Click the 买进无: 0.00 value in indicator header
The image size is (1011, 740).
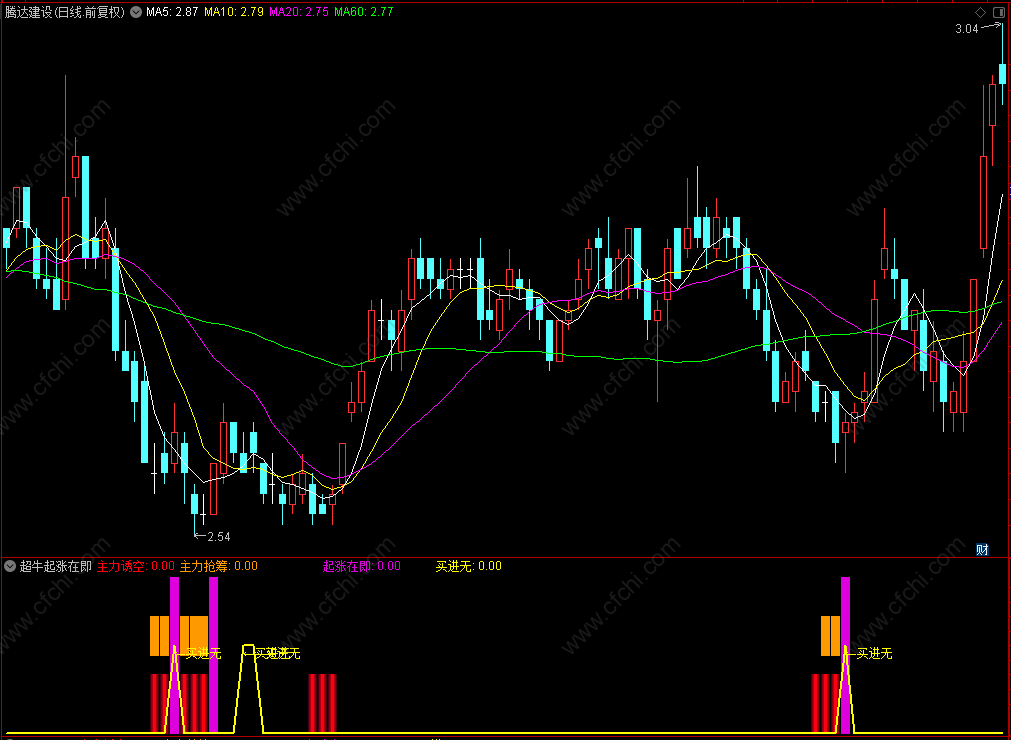tap(469, 566)
